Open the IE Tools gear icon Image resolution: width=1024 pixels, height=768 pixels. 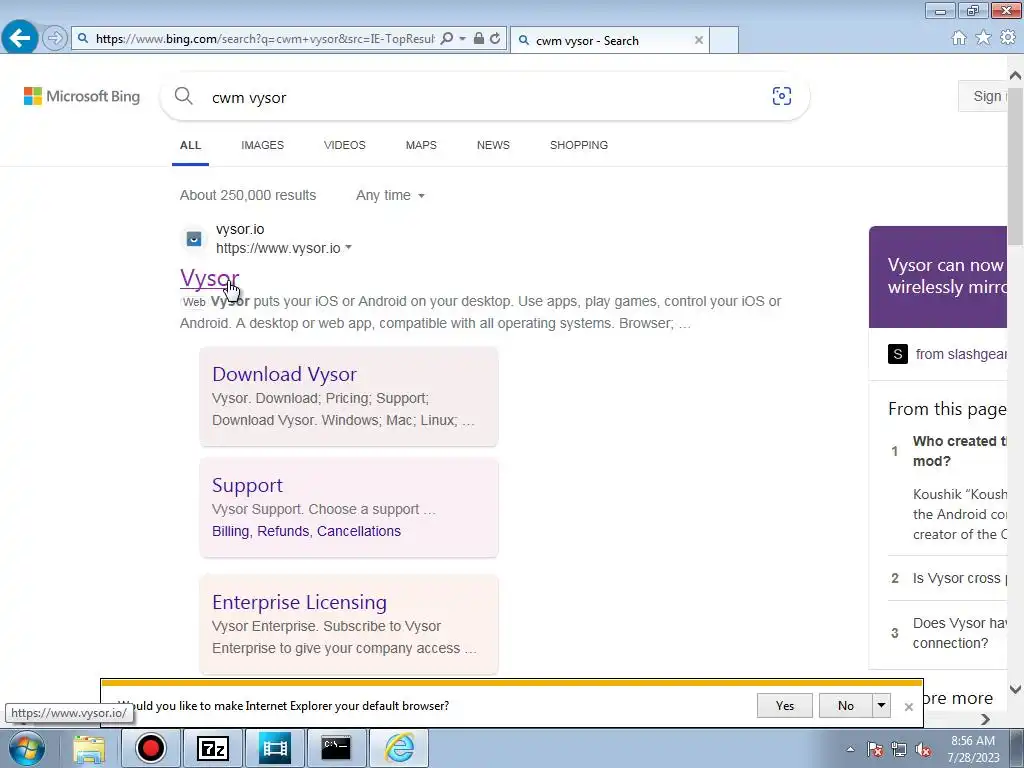click(x=1008, y=38)
